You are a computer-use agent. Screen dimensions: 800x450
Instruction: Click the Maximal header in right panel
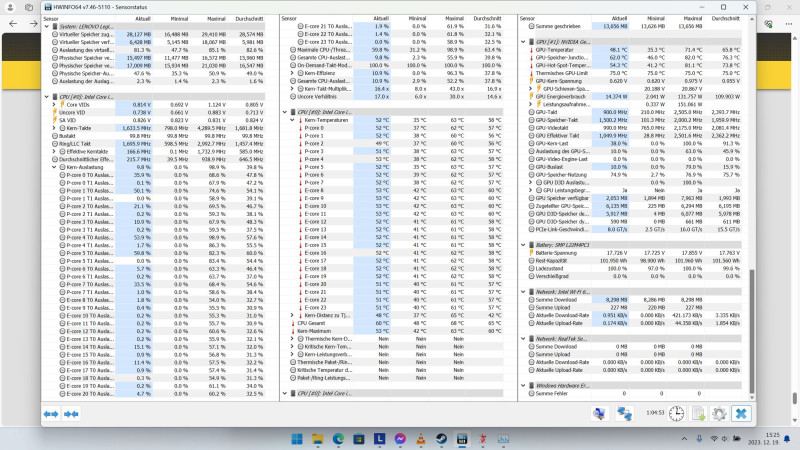(692, 18)
